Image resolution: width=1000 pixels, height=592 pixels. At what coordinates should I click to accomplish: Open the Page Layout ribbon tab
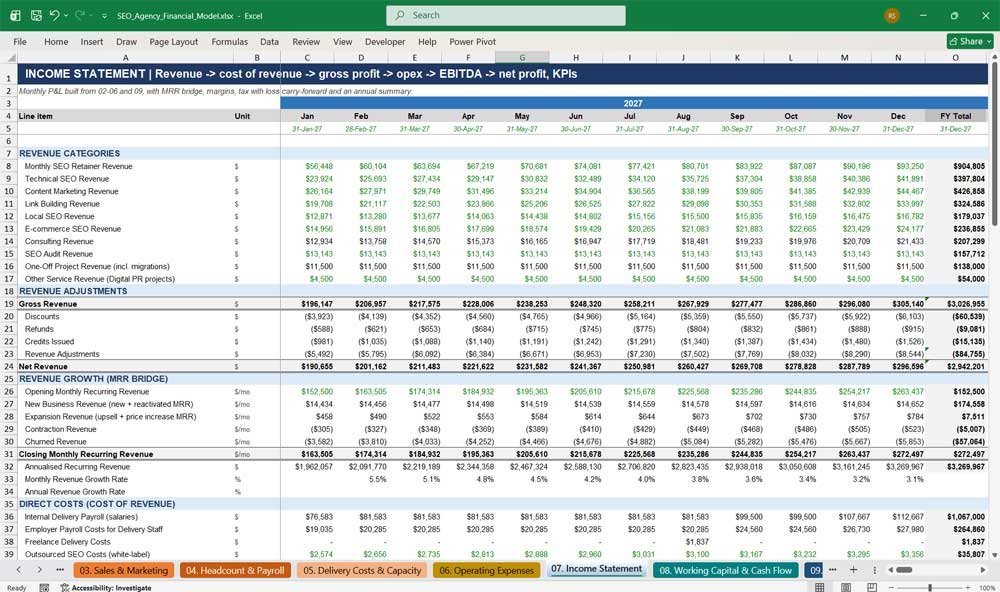[173, 41]
